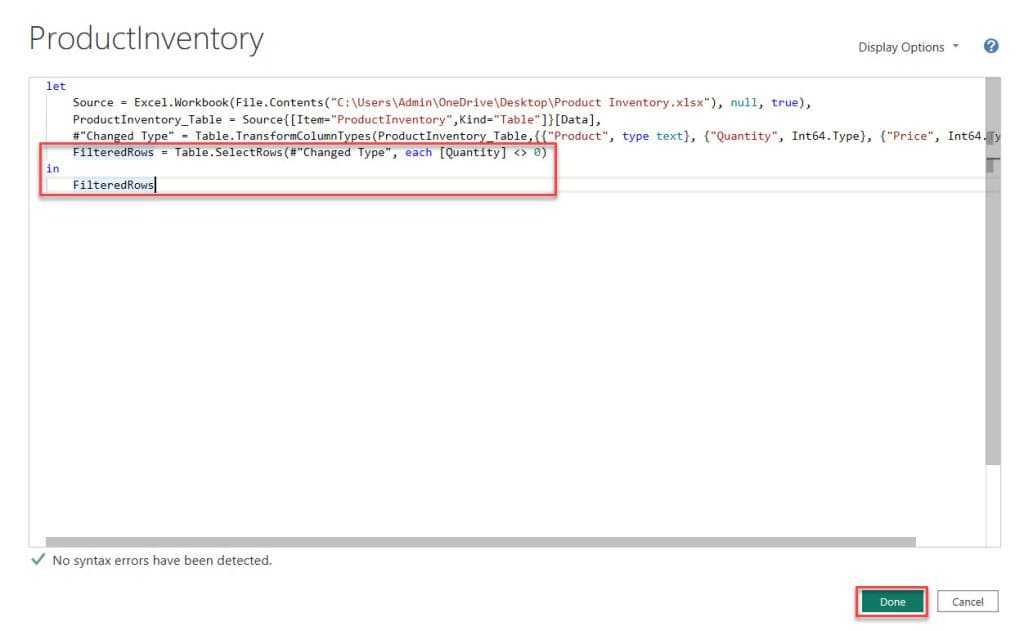
Task: Click the 'FilteredRows = Table.SelectRows' line
Action: click(x=310, y=152)
